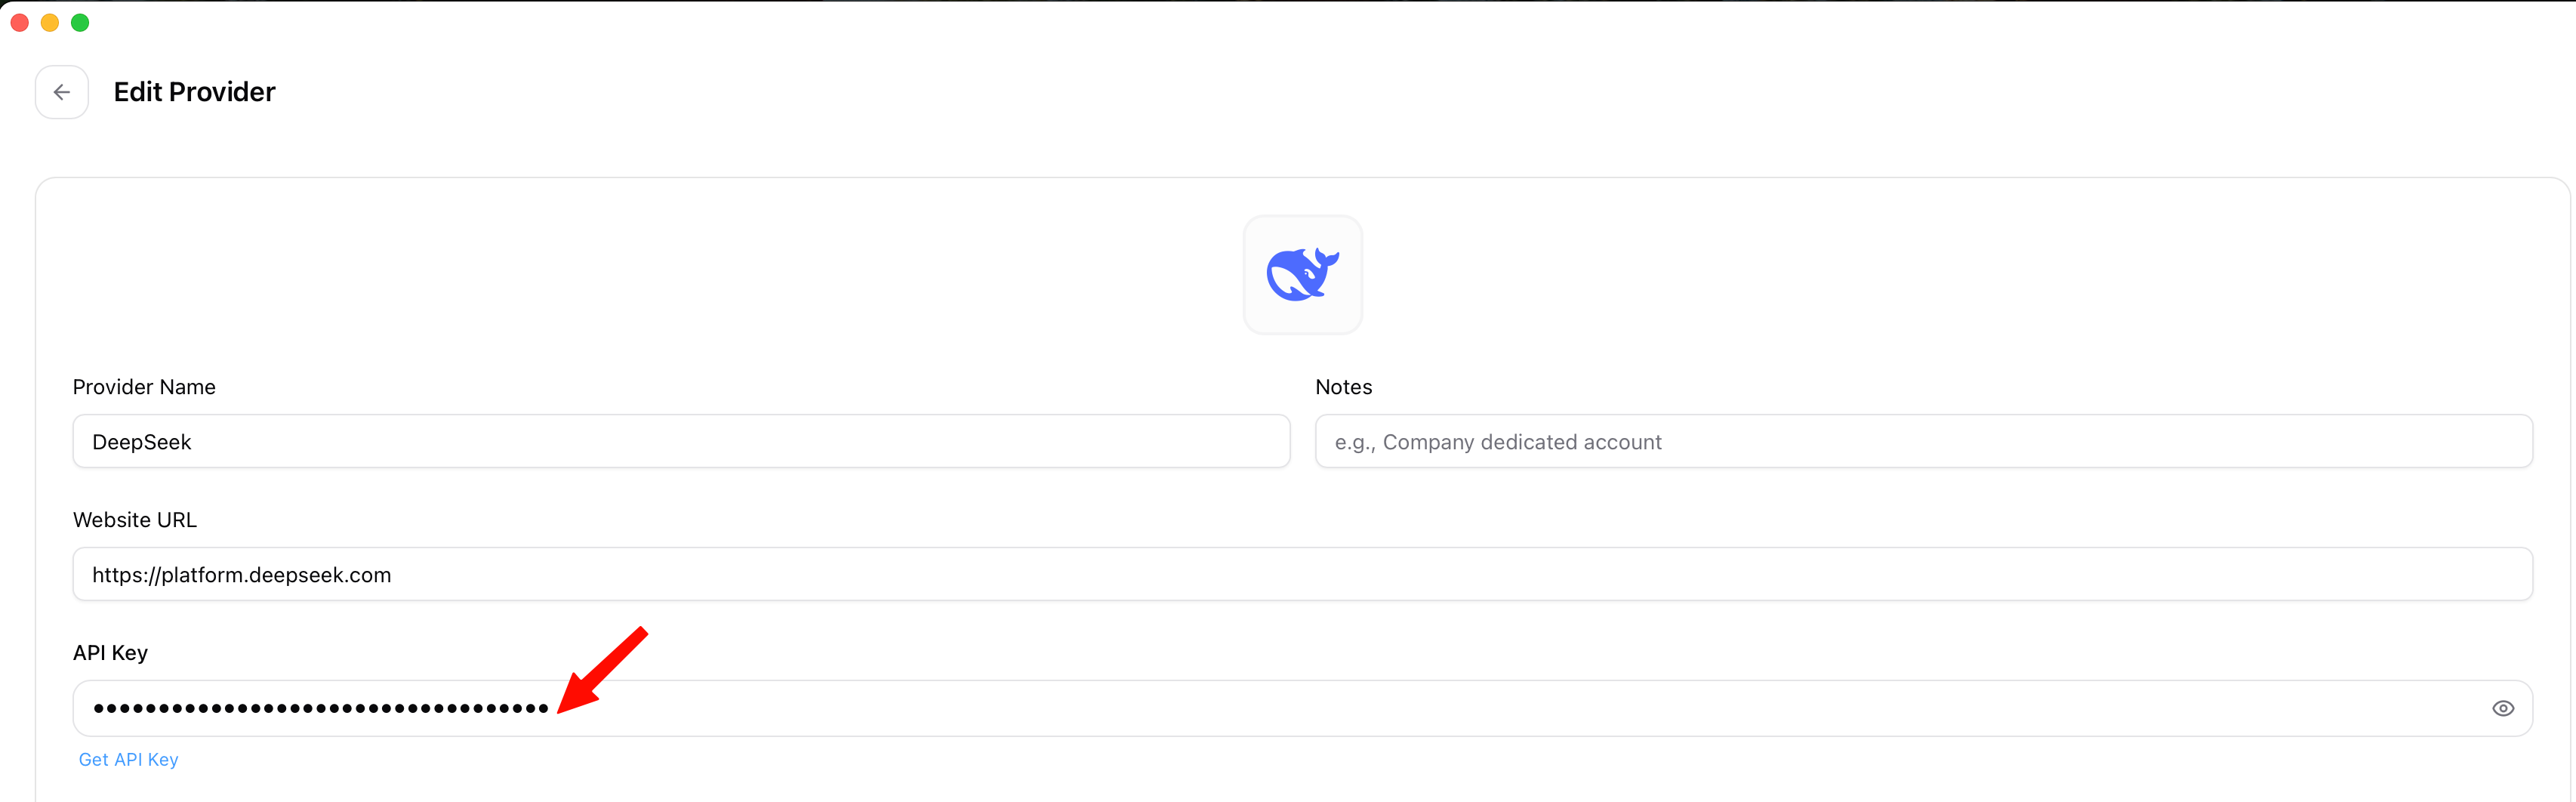This screenshot has height=802, width=2576.
Task: Select the Website URL field
Action: pos(1302,574)
